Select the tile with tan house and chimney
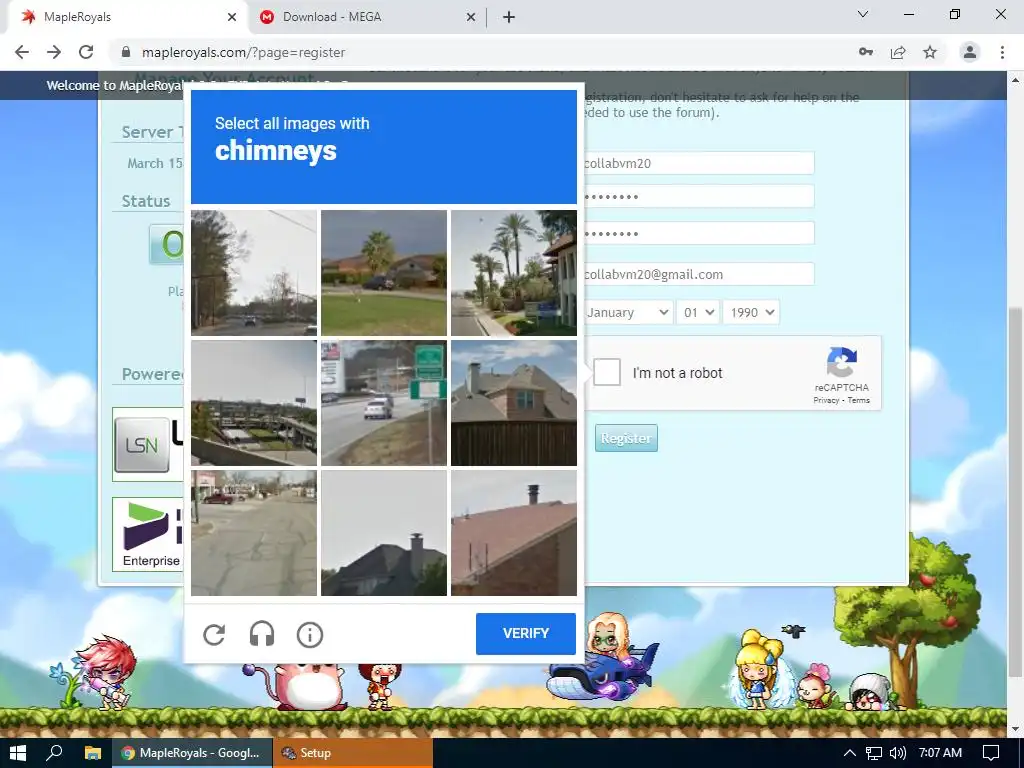 [514, 403]
